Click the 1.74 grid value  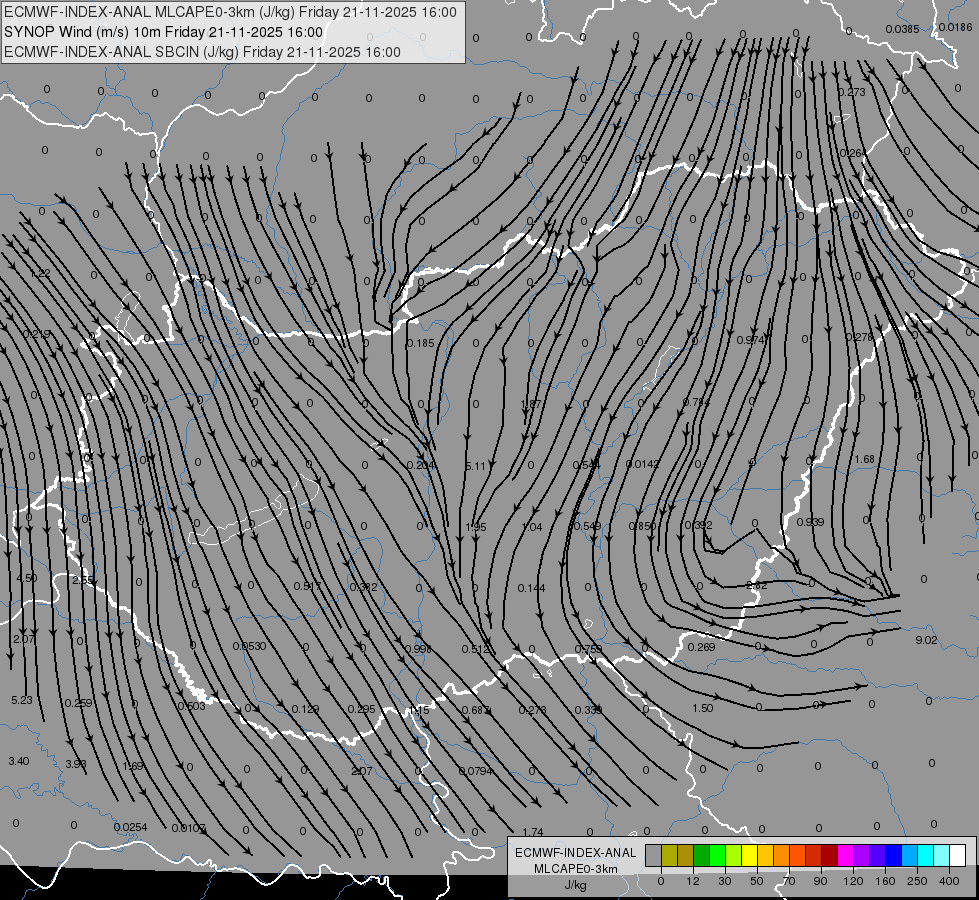click(x=533, y=832)
